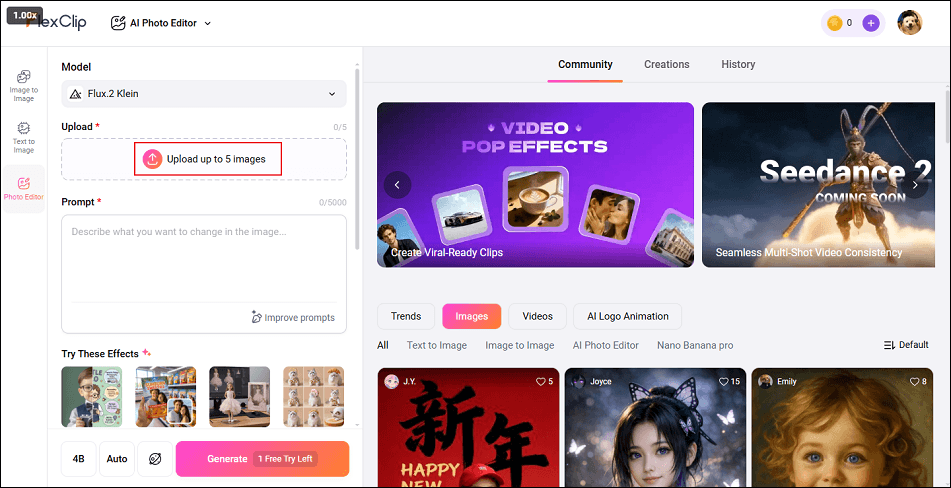Select the Videos filter
This screenshot has width=951, height=488.
click(537, 316)
